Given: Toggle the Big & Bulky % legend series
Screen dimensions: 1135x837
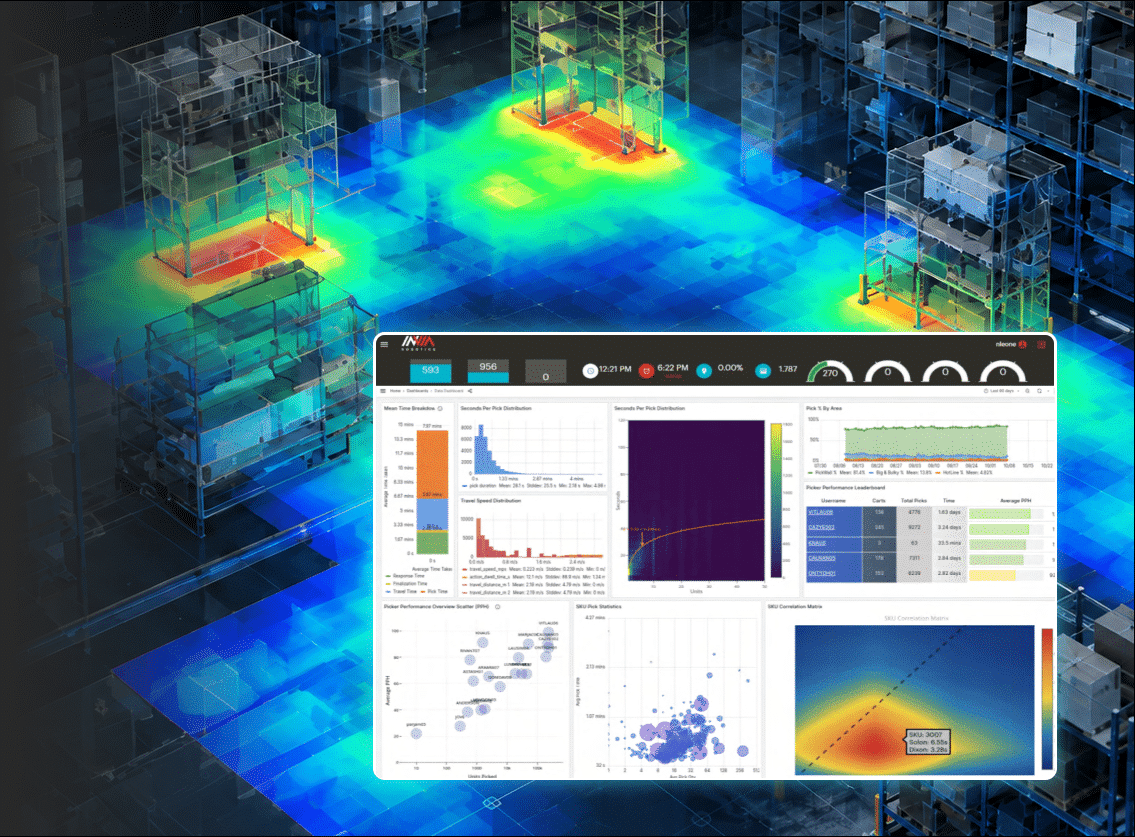Looking at the screenshot, I should [x=885, y=473].
